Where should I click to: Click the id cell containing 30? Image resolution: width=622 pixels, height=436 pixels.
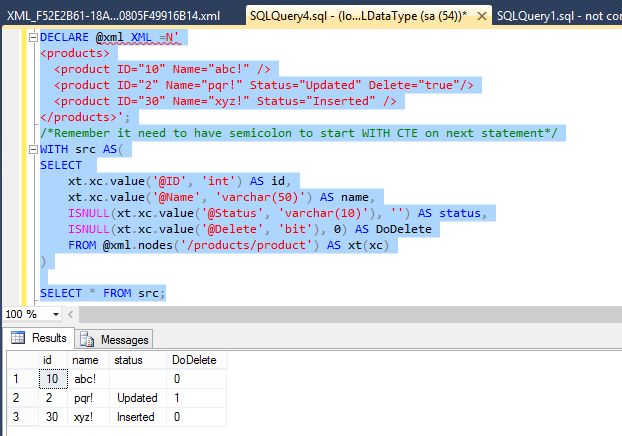pyautogui.click(x=53, y=417)
